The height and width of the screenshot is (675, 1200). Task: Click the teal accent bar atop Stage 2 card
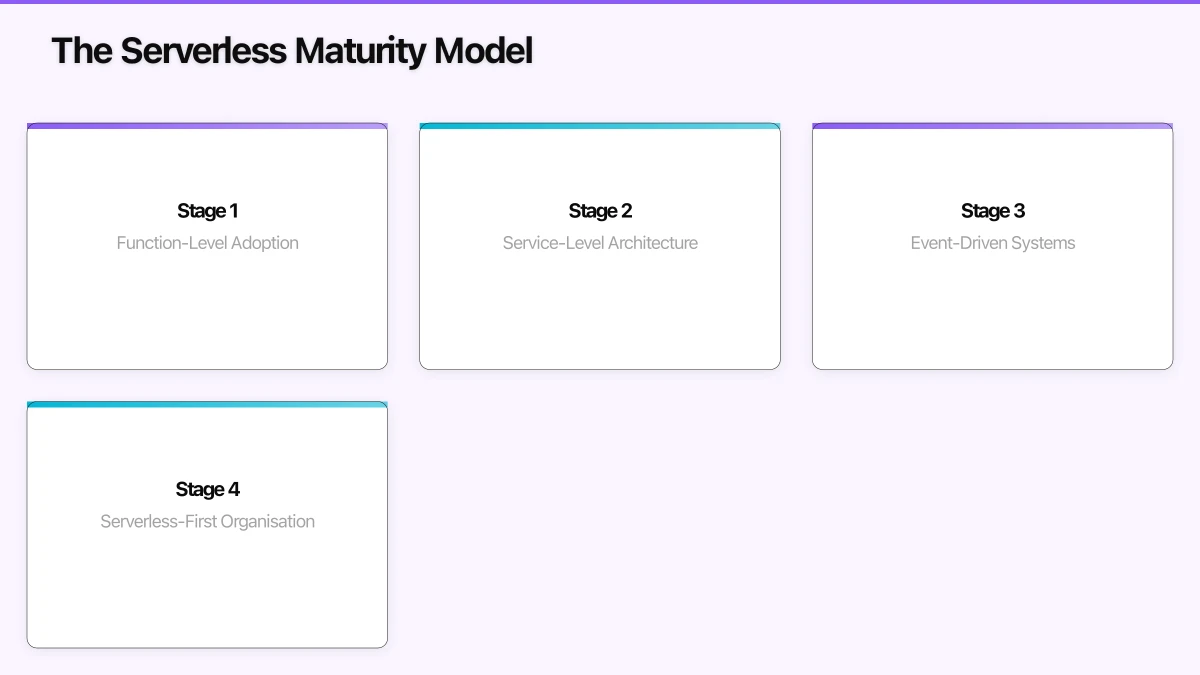tap(600, 126)
